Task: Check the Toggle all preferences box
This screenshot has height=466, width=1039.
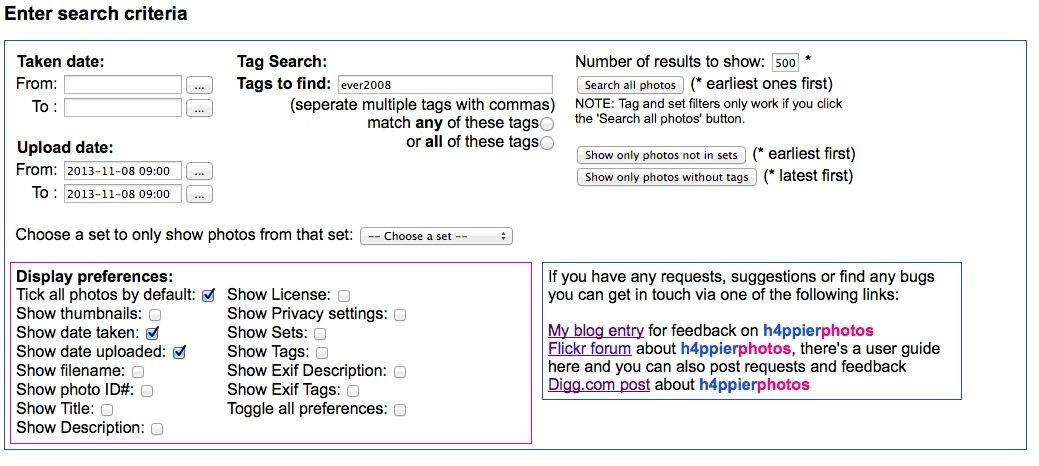Action: (400, 409)
